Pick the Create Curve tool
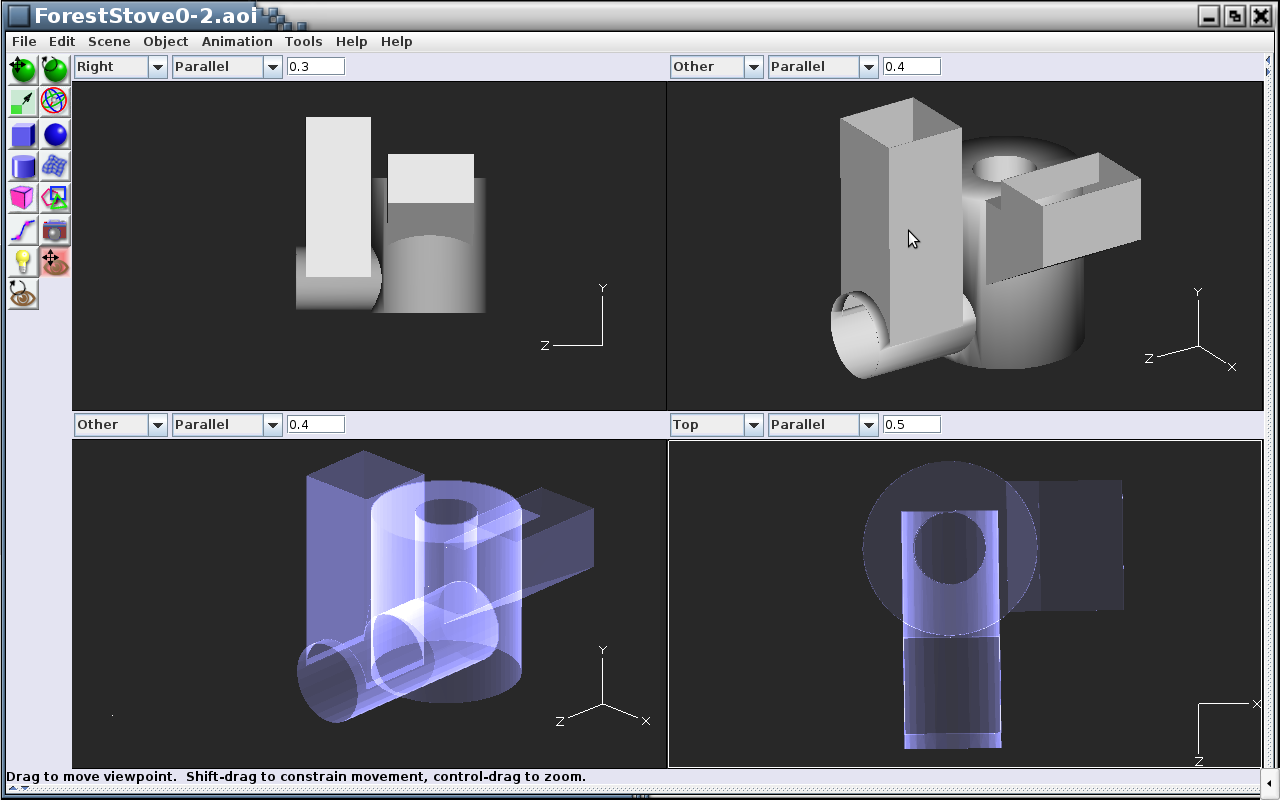Image resolution: width=1280 pixels, height=800 pixels. [x=23, y=230]
